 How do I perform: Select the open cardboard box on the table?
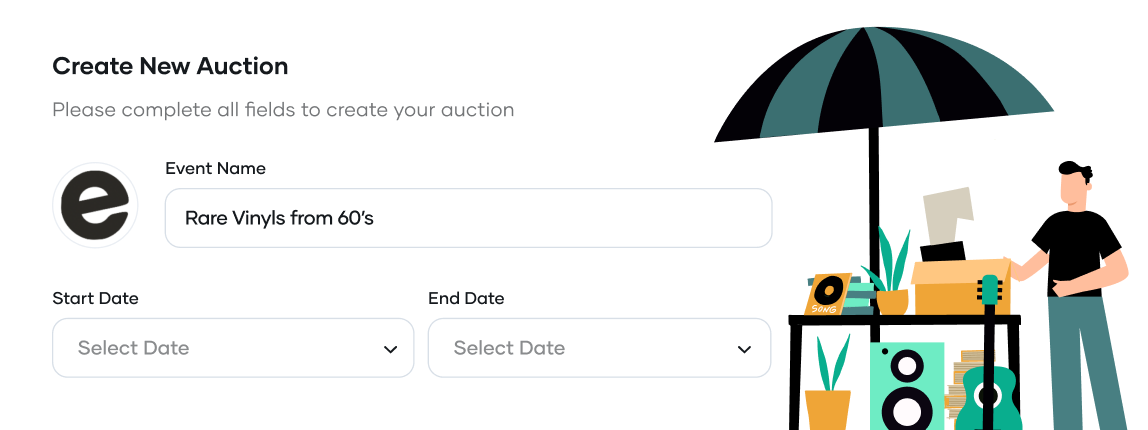pyautogui.click(x=958, y=288)
